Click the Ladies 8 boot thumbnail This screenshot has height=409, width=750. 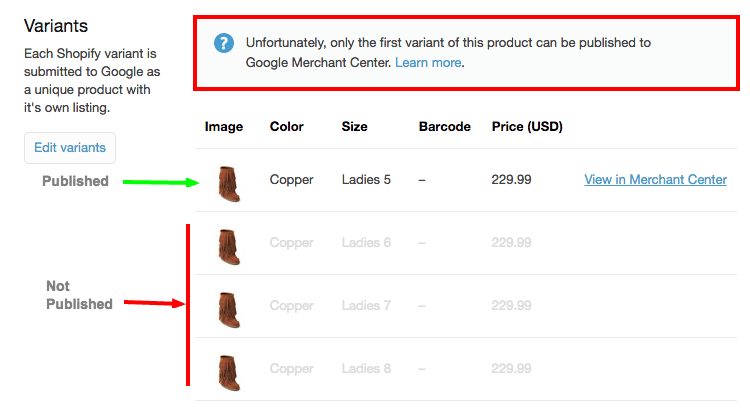click(x=229, y=371)
